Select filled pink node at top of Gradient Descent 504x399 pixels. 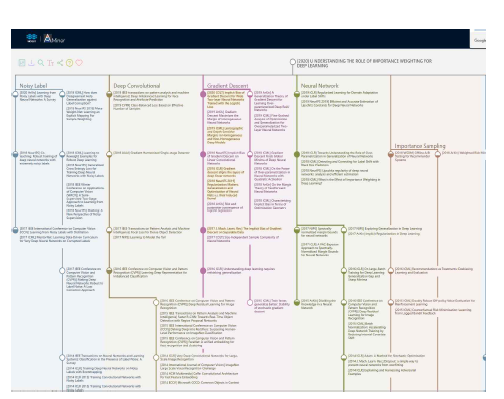(x=203, y=94)
